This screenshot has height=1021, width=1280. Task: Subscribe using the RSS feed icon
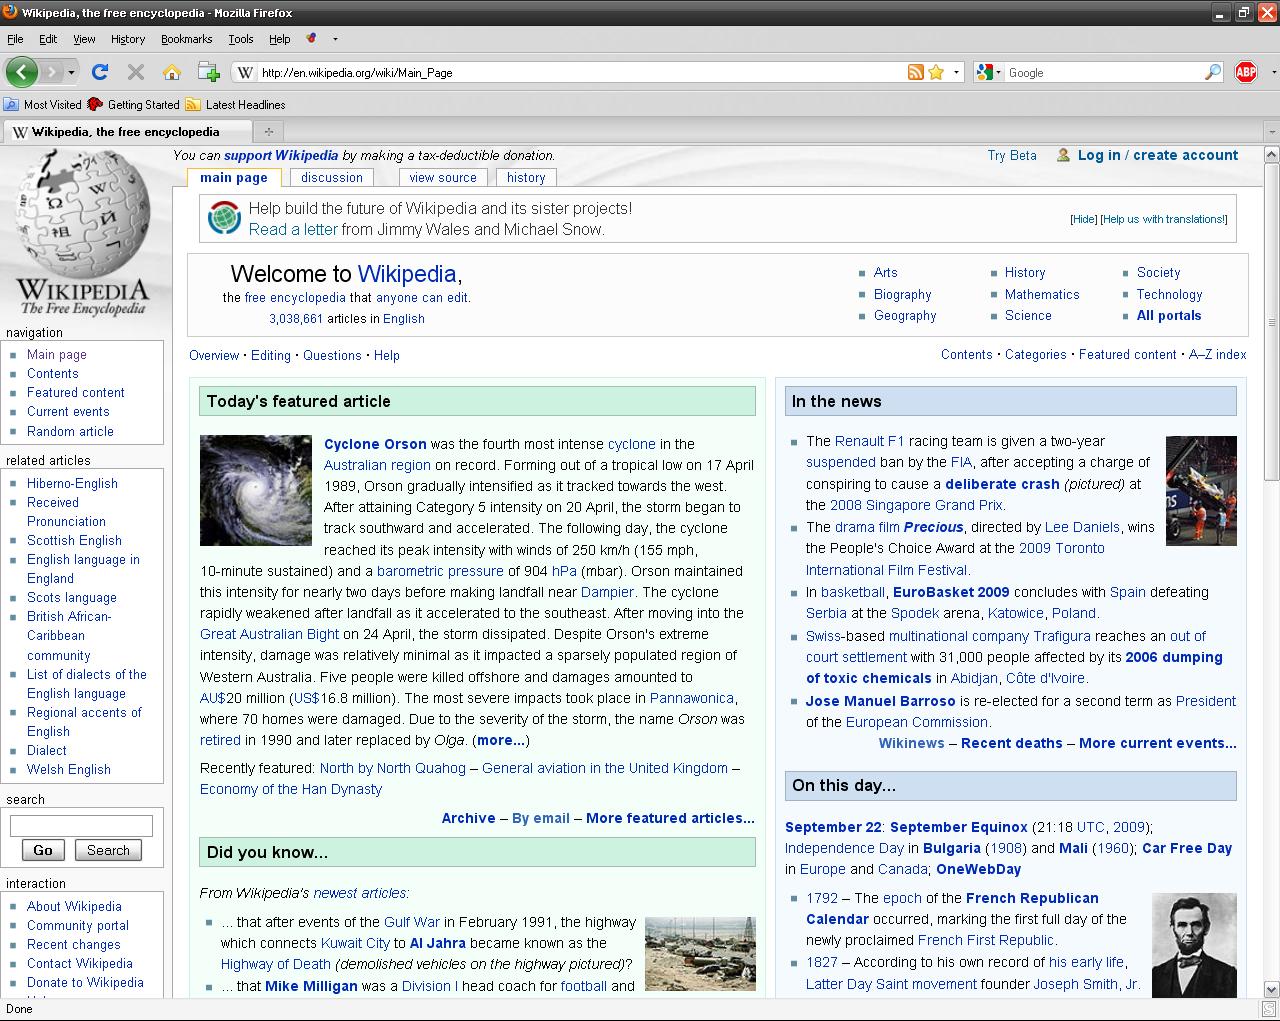915,72
